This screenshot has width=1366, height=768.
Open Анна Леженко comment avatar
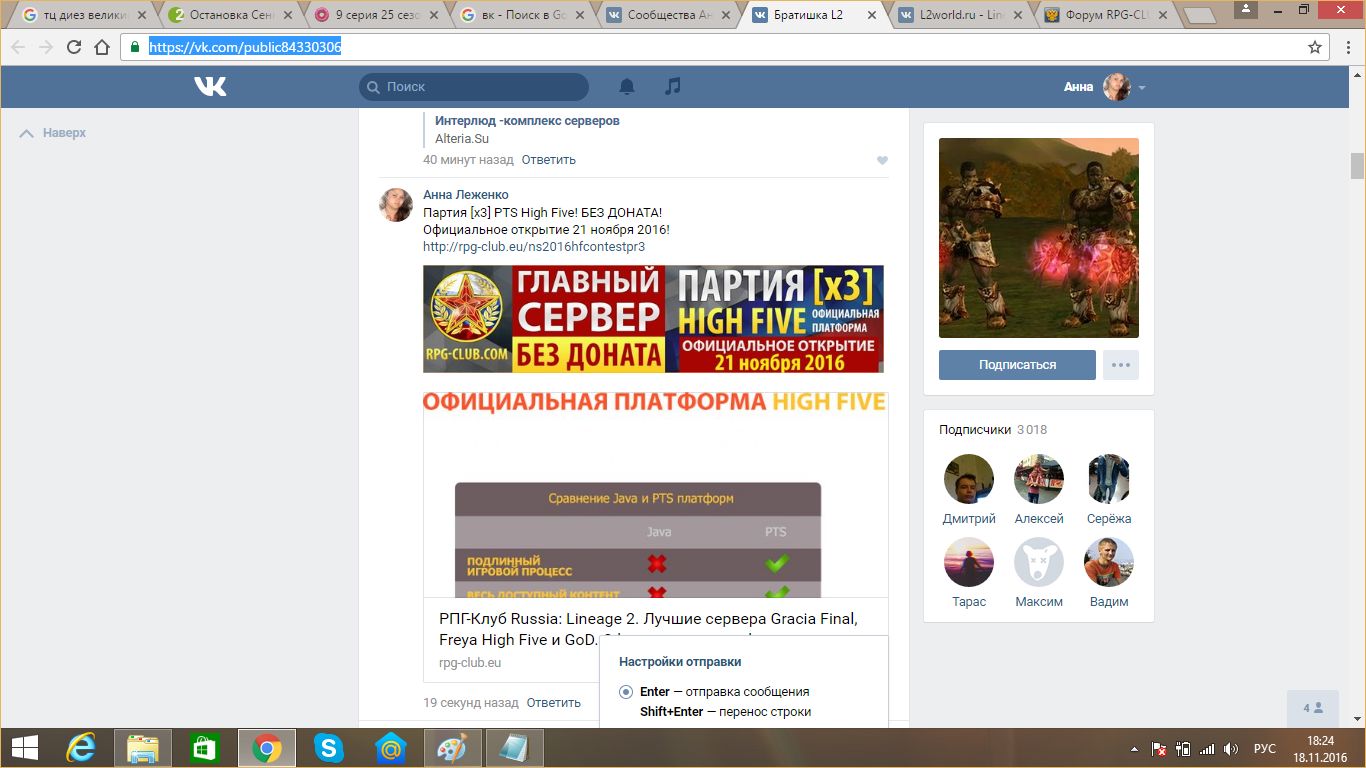point(396,204)
